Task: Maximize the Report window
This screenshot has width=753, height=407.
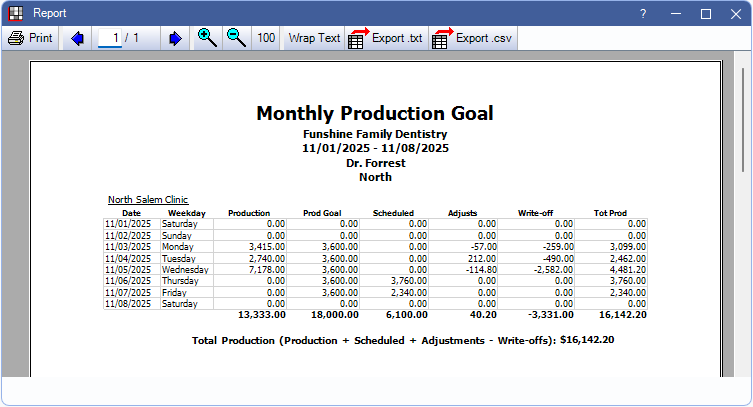Action: pyautogui.click(x=706, y=13)
